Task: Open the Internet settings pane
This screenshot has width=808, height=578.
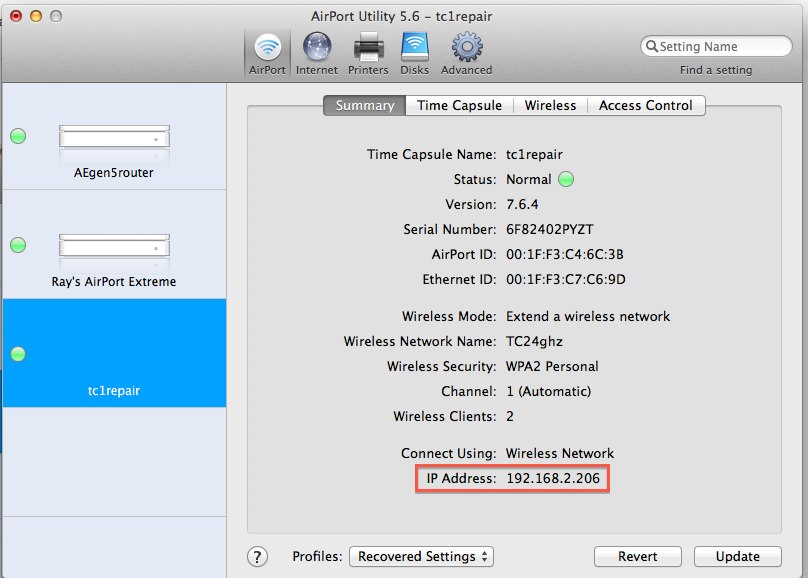Action: tap(316, 54)
